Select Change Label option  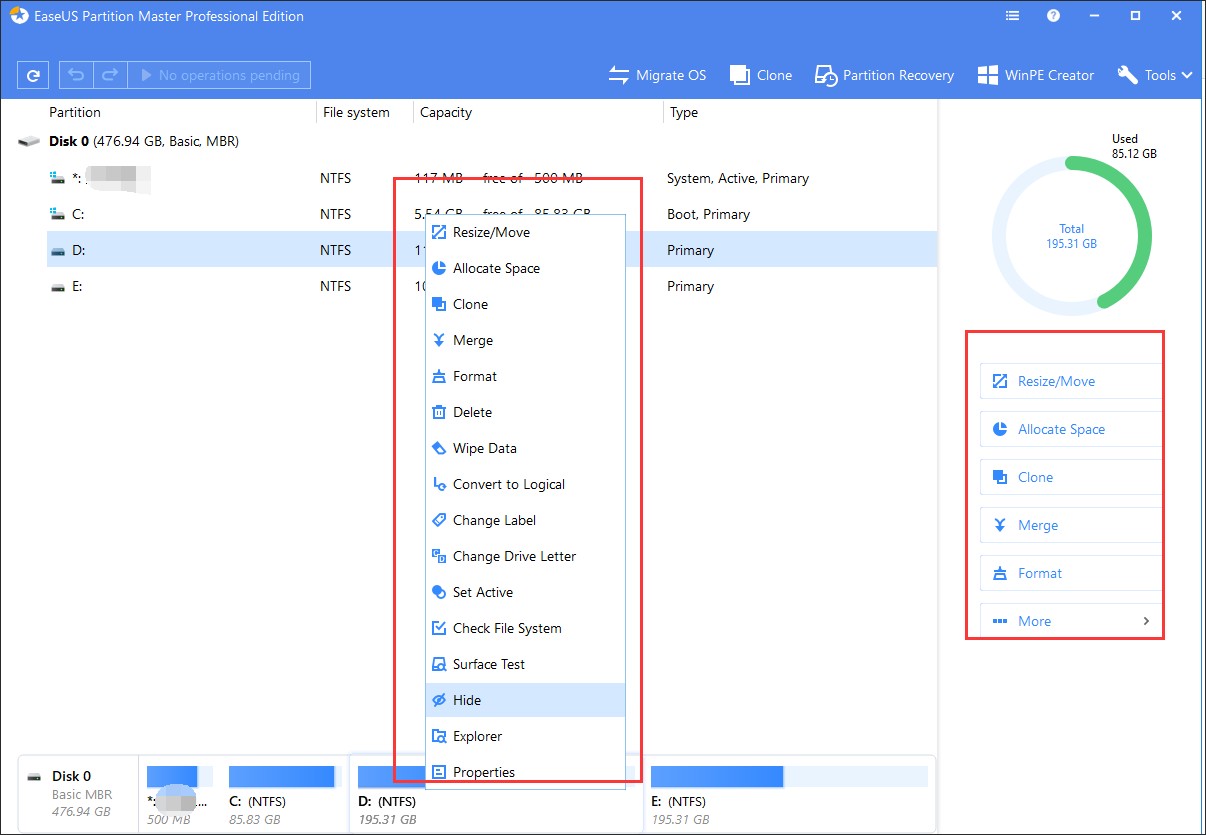(525, 520)
